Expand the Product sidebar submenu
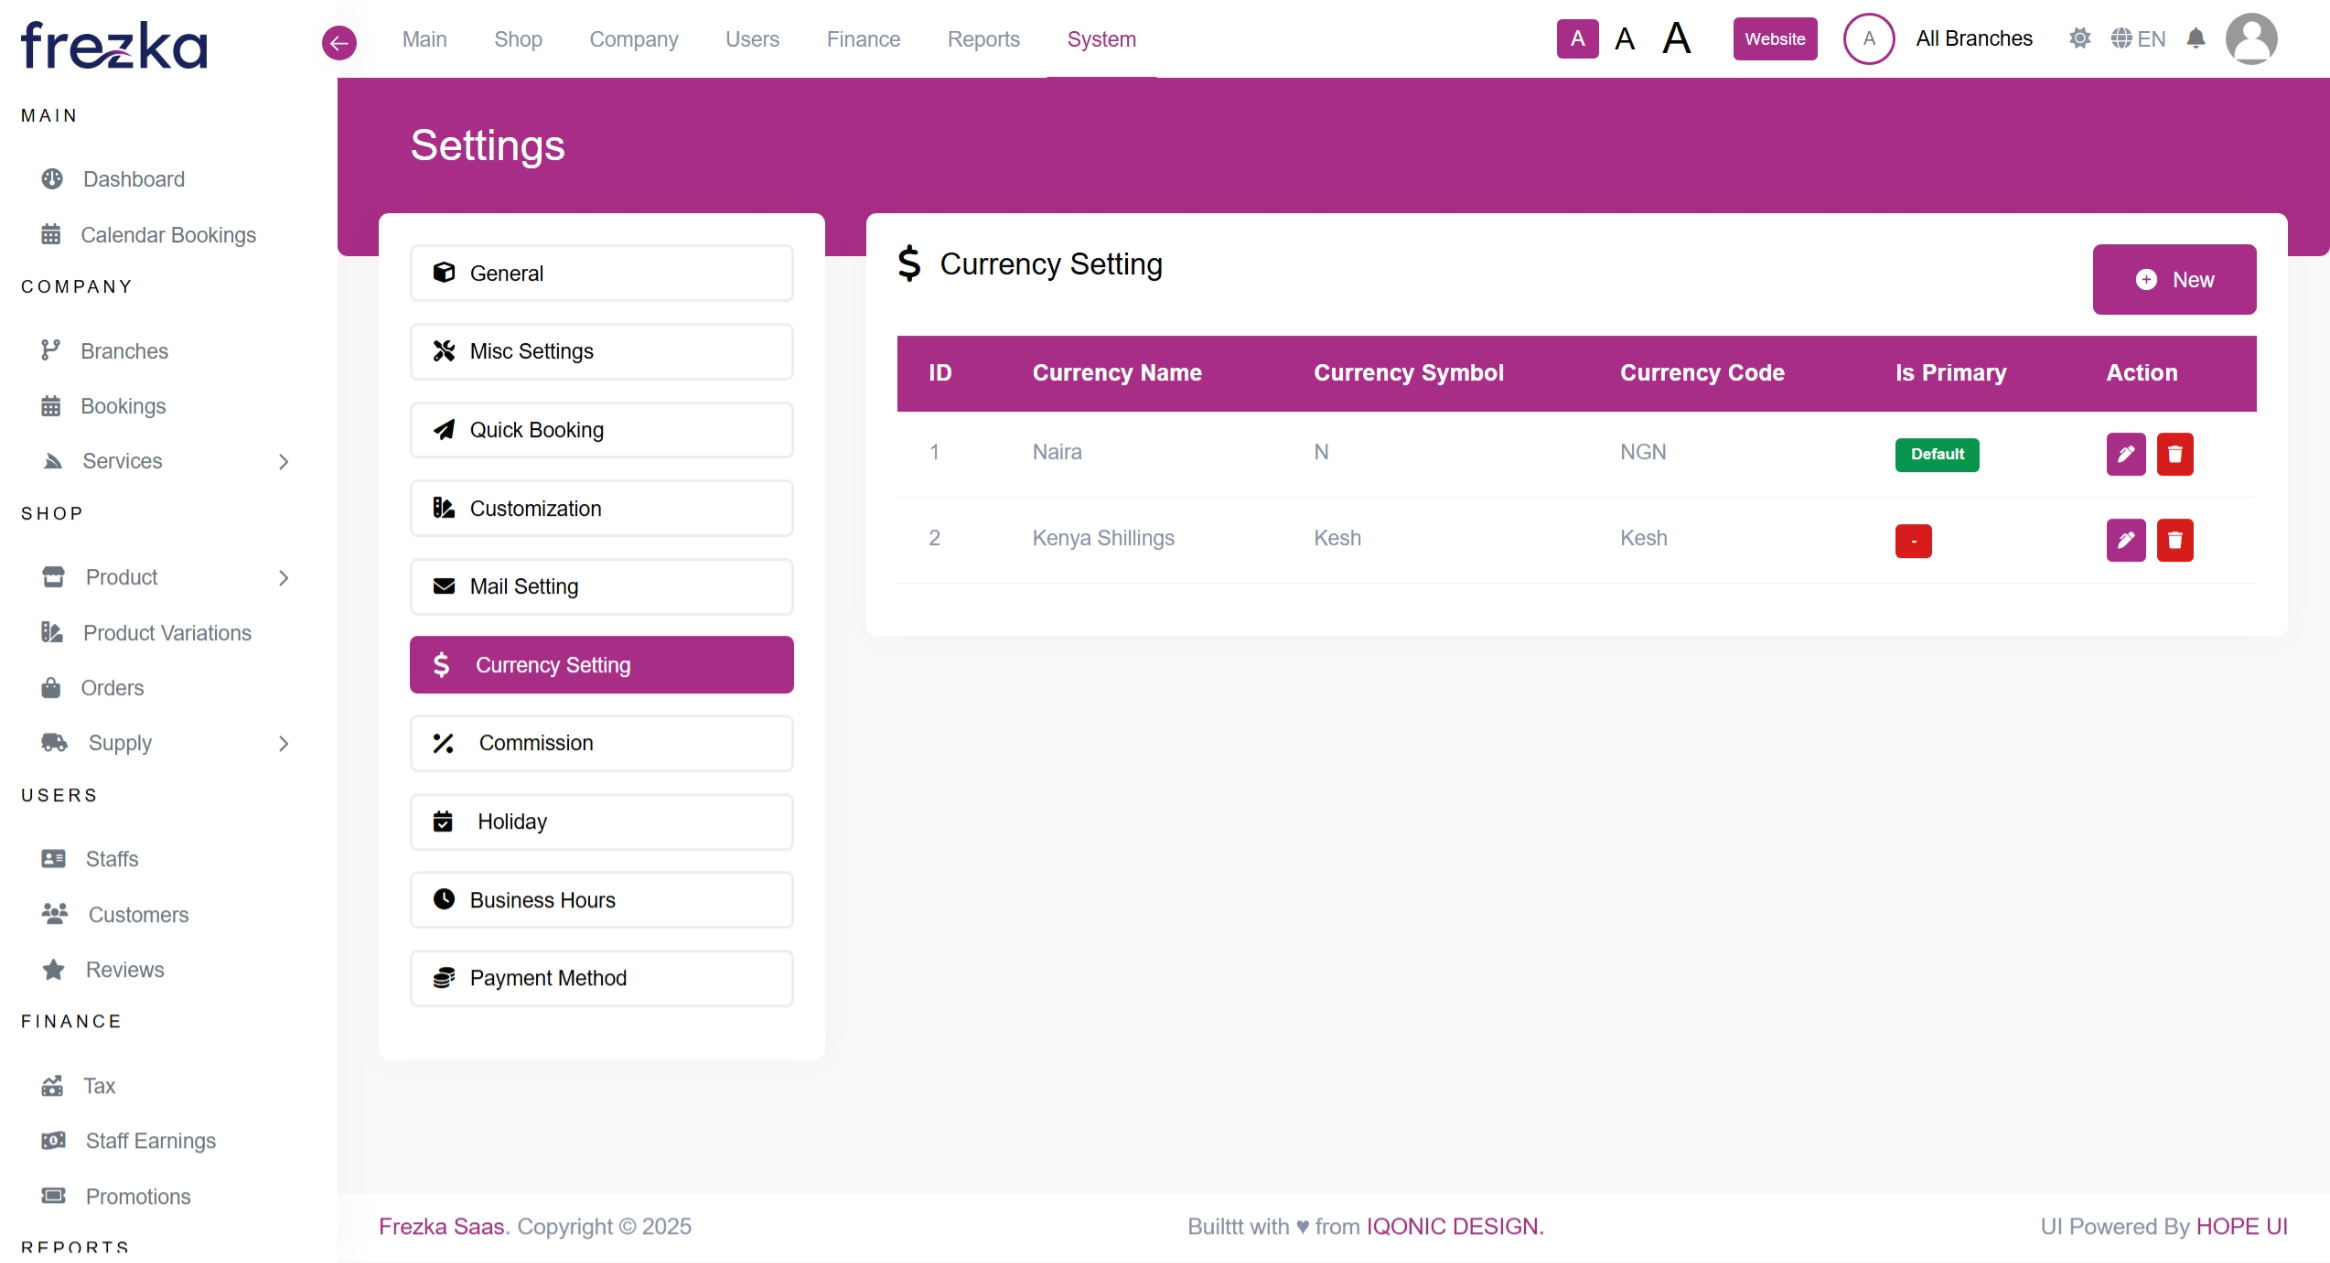This screenshot has width=2330, height=1263. [283, 578]
